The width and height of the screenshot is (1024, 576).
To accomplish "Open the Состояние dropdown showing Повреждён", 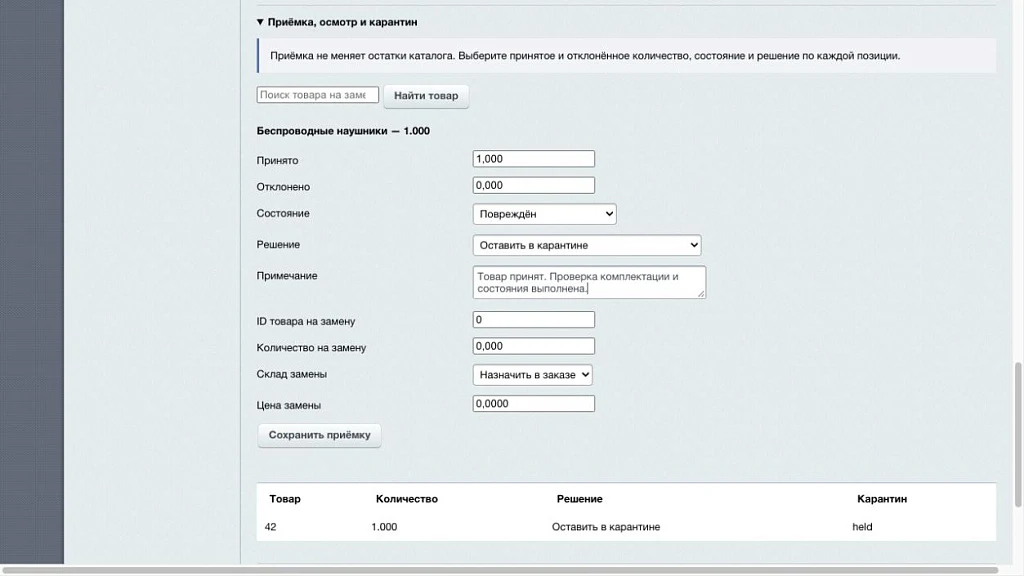I will tap(544, 214).
